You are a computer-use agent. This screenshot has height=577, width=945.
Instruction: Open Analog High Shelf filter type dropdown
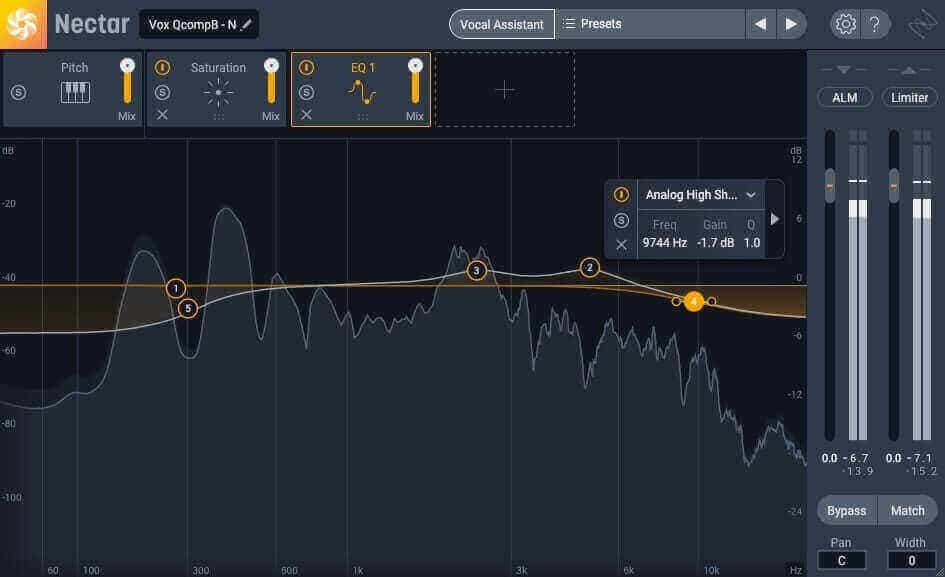(x=701, y=195)
